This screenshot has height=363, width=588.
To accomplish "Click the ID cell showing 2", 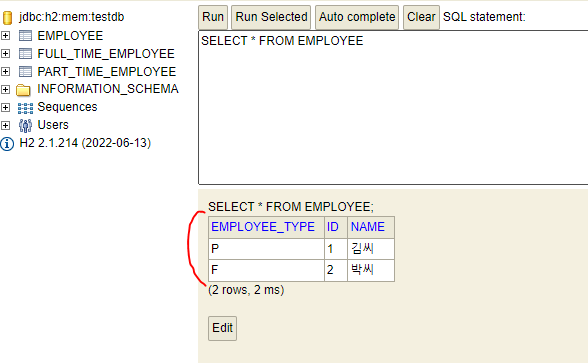I will click(x=336, y=270).
